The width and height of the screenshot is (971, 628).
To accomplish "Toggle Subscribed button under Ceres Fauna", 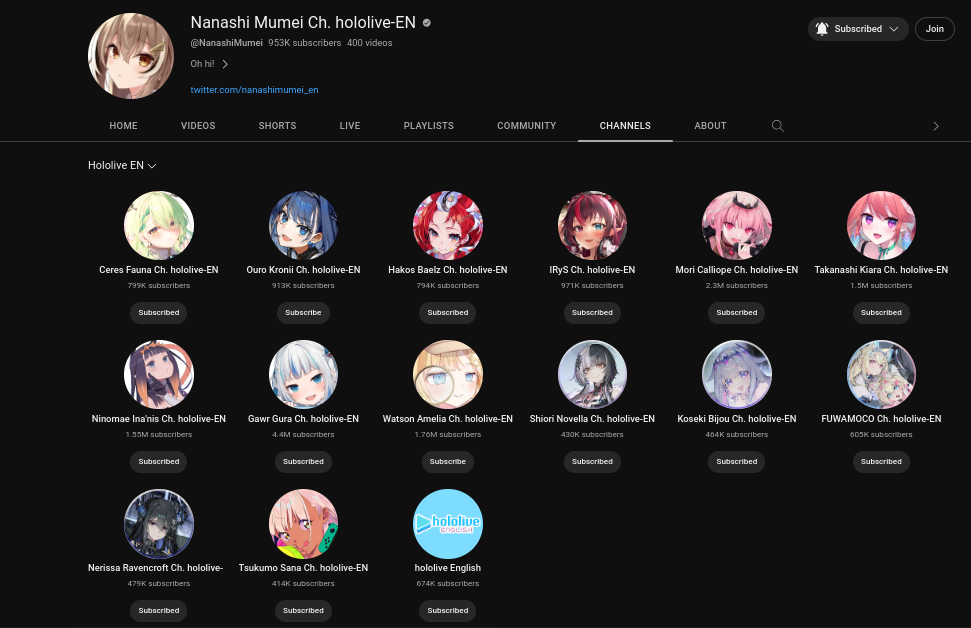I will tap(159, 313).
